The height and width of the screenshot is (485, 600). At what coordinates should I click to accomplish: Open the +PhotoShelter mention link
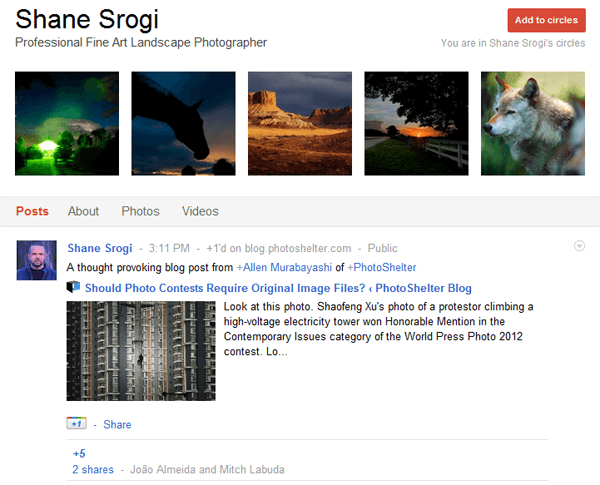click(382, 268)
